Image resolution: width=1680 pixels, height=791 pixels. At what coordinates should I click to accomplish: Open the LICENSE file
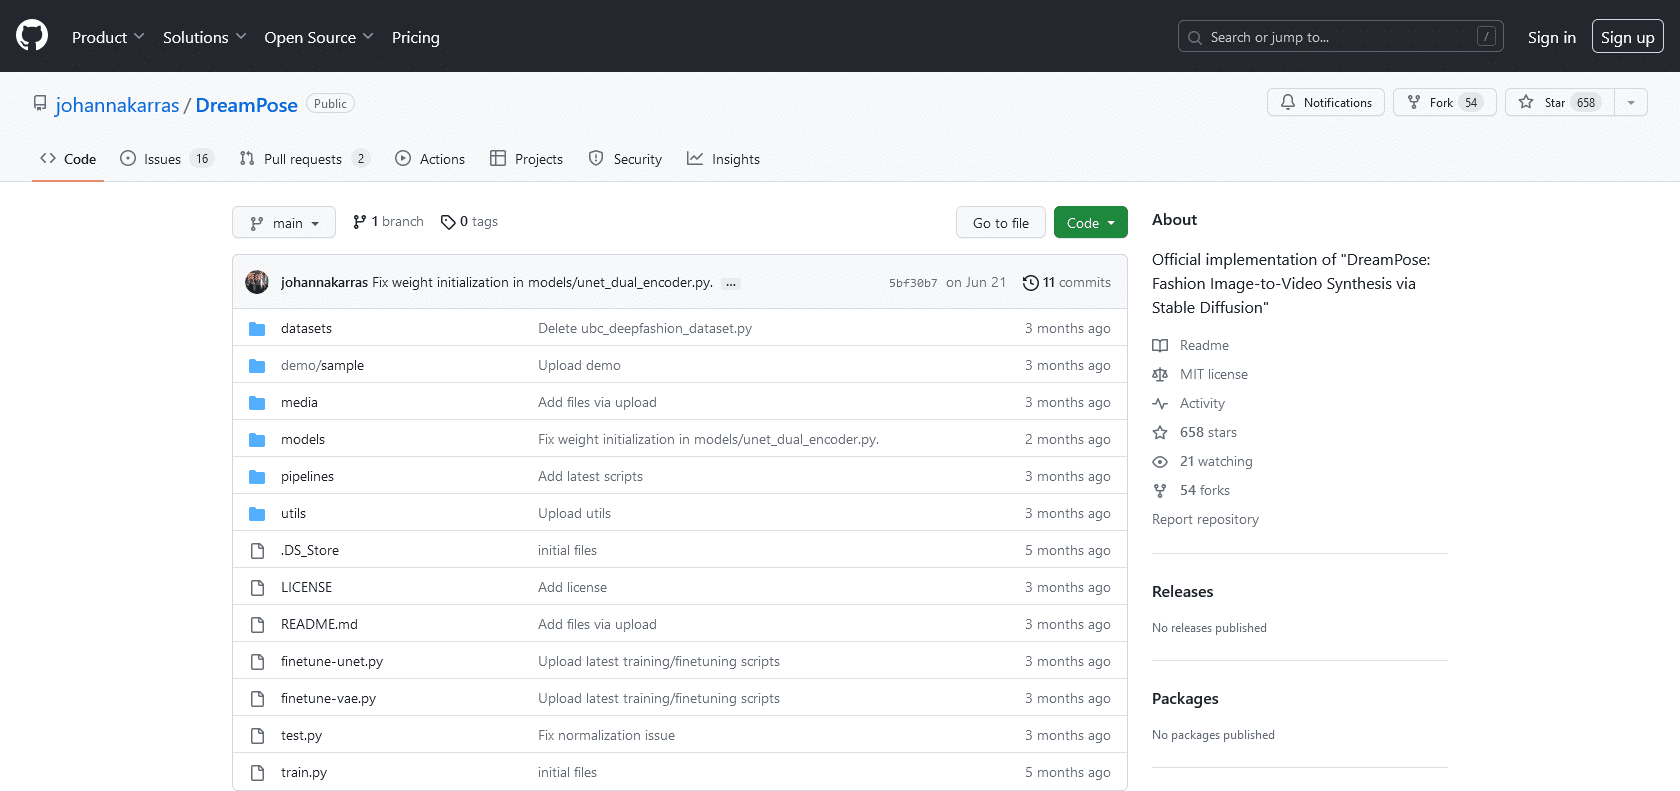(x=306, y=587)
